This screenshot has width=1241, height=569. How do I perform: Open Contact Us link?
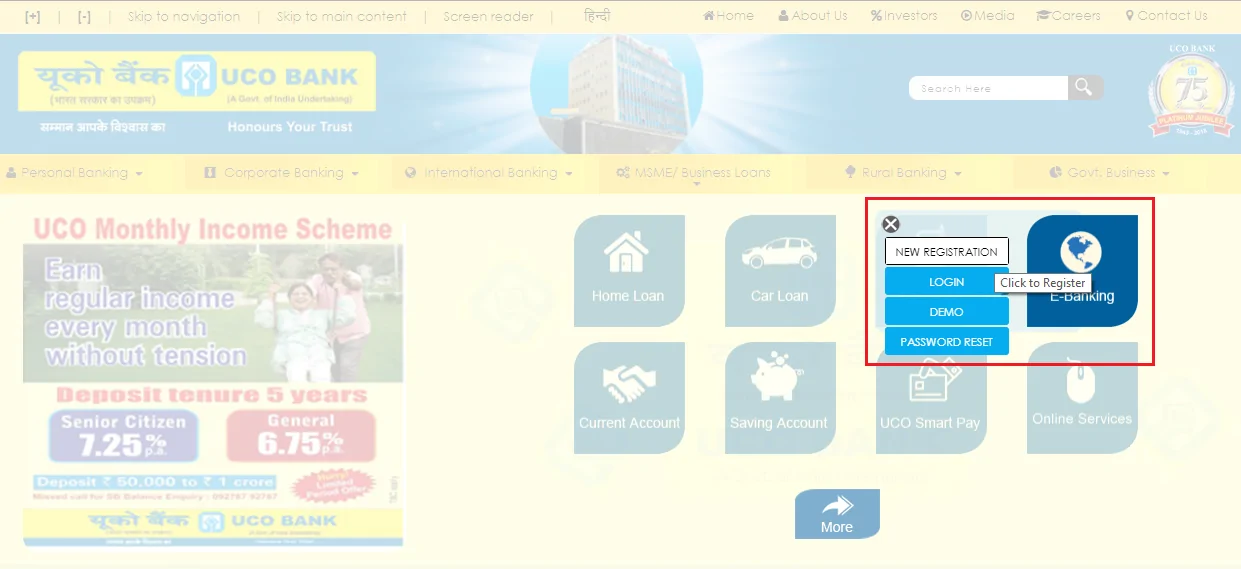(1166, 16)
